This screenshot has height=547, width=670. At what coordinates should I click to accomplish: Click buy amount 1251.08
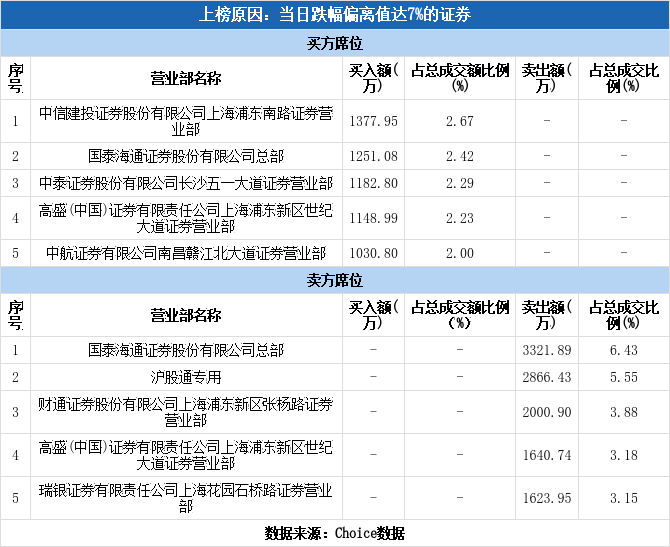point(373,156)
